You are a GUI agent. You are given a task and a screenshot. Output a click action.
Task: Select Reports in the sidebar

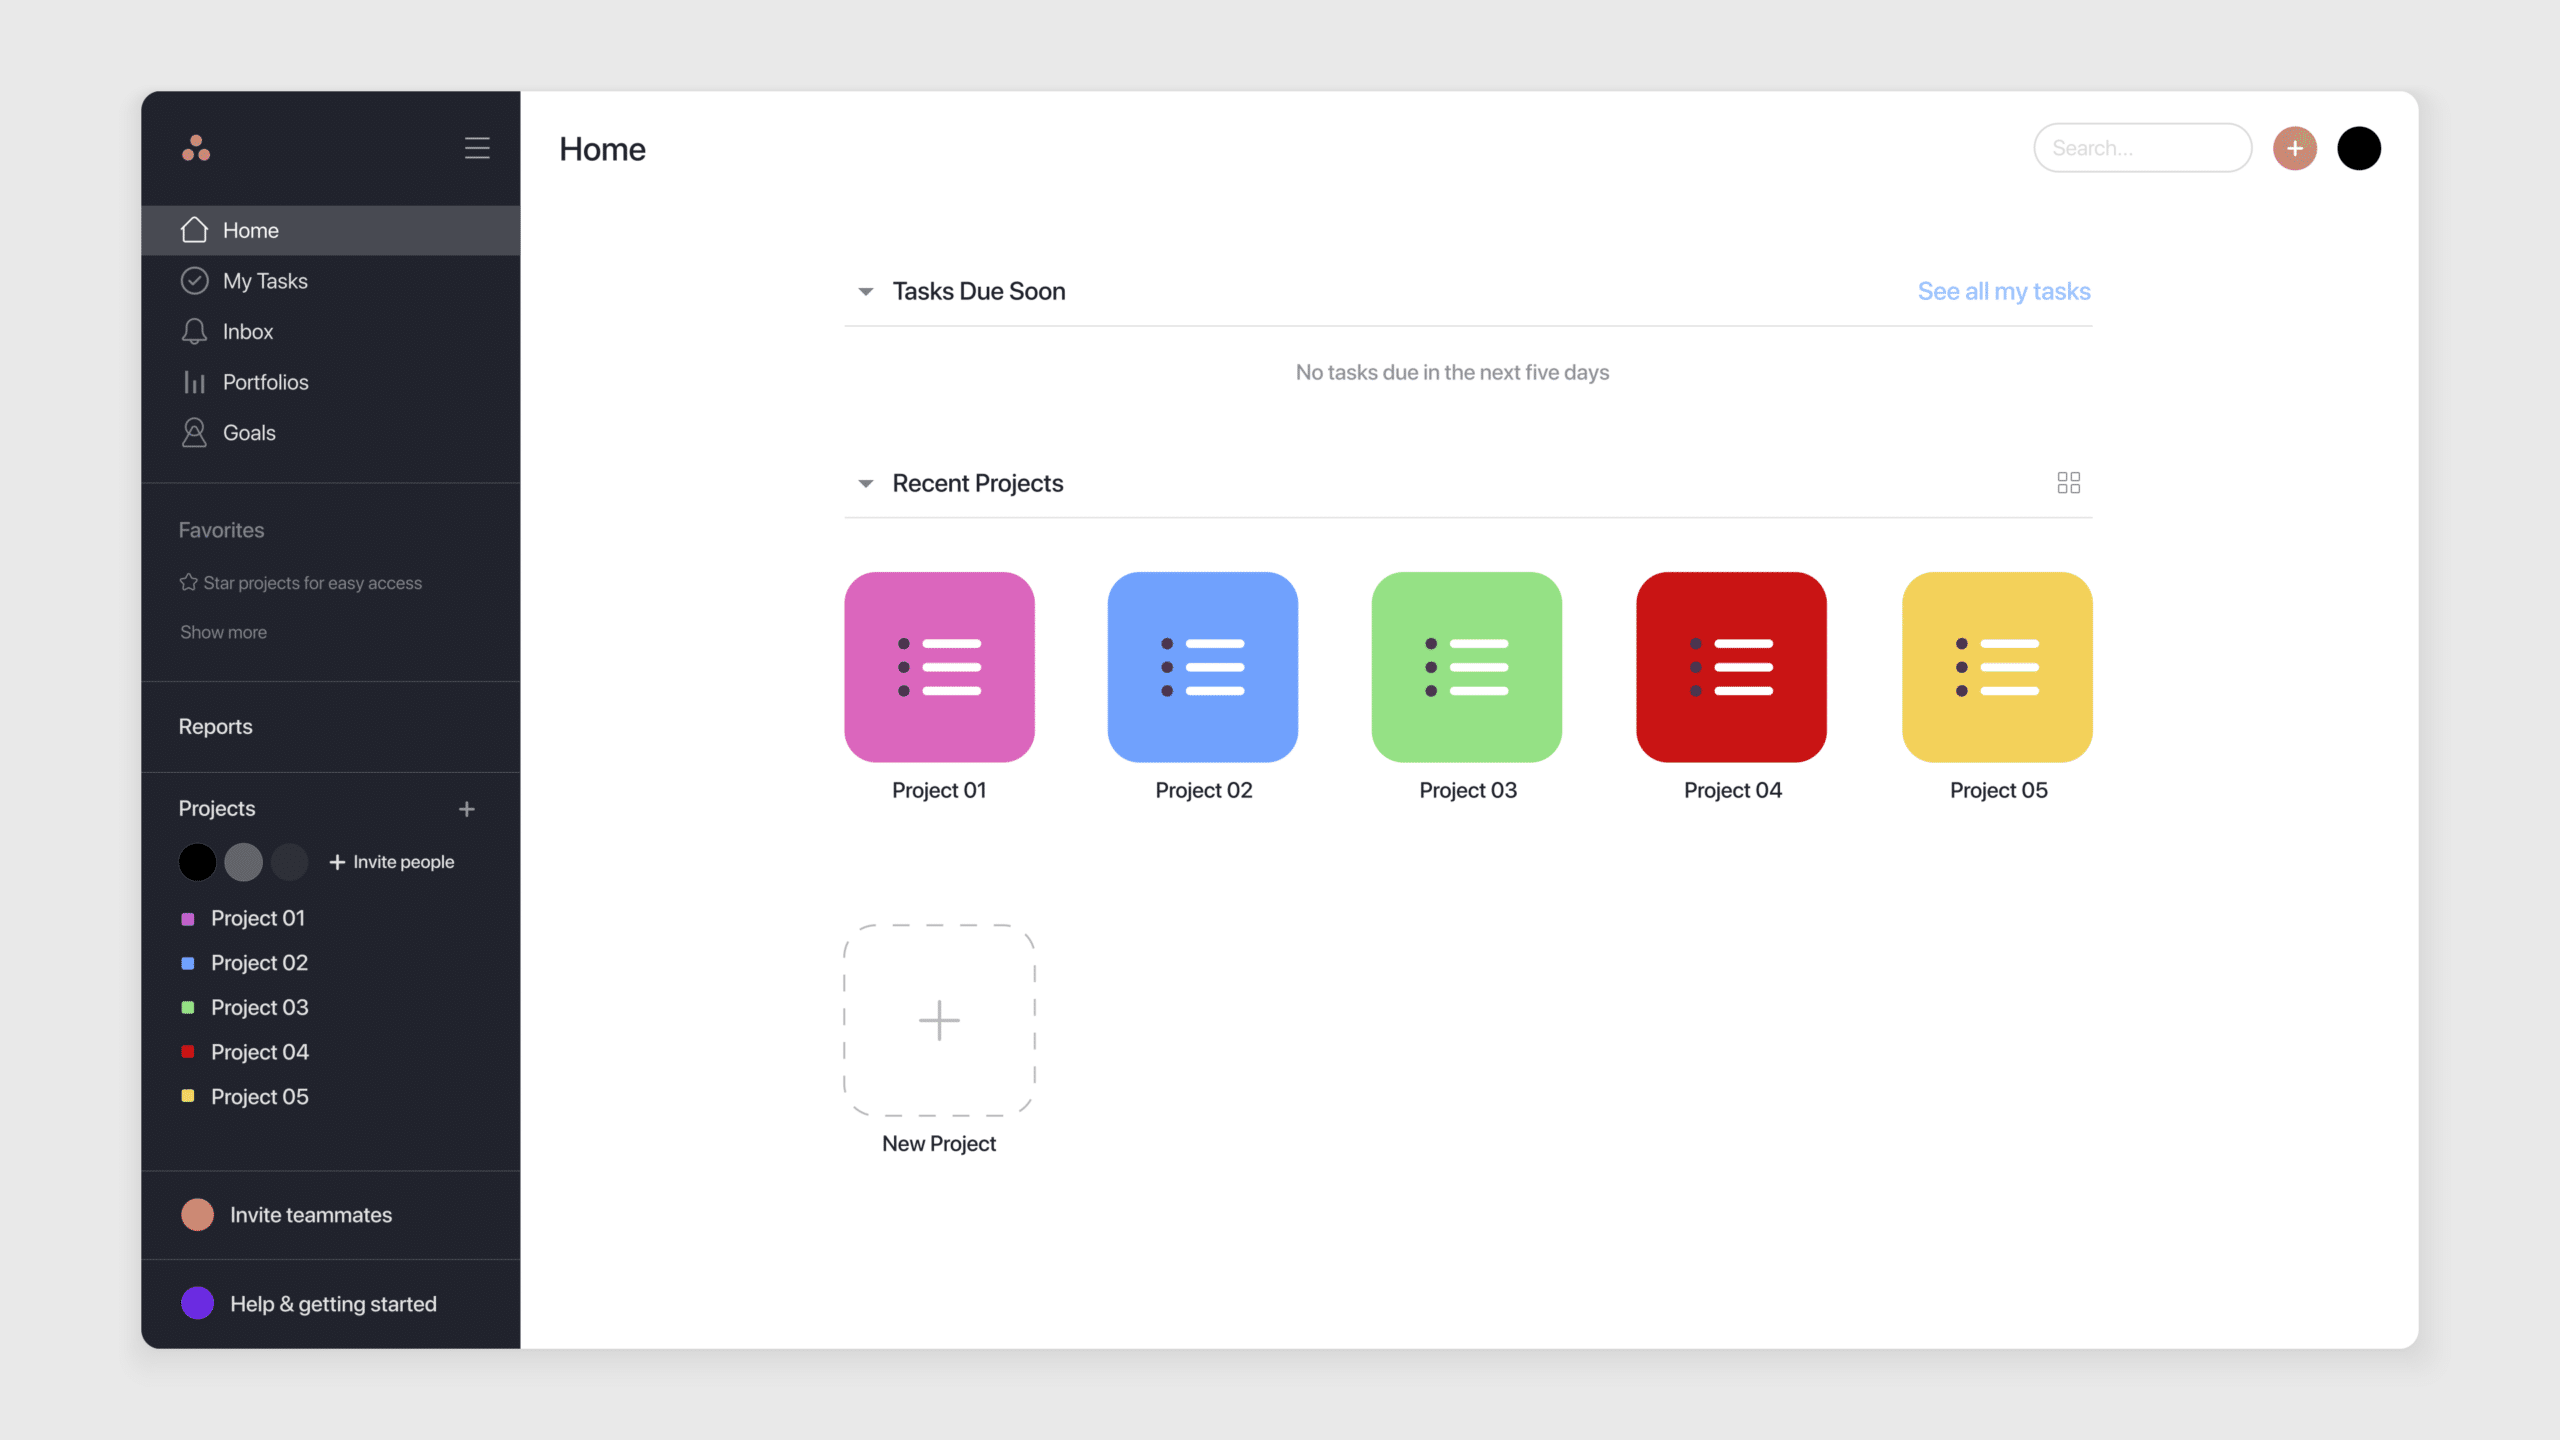(215, 726)
